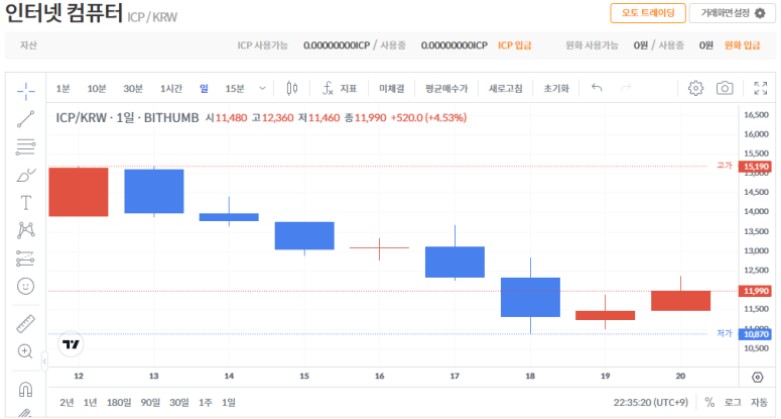Switch to 15분 interval
Screen dimensions: 781x419
tap(235, 89)
